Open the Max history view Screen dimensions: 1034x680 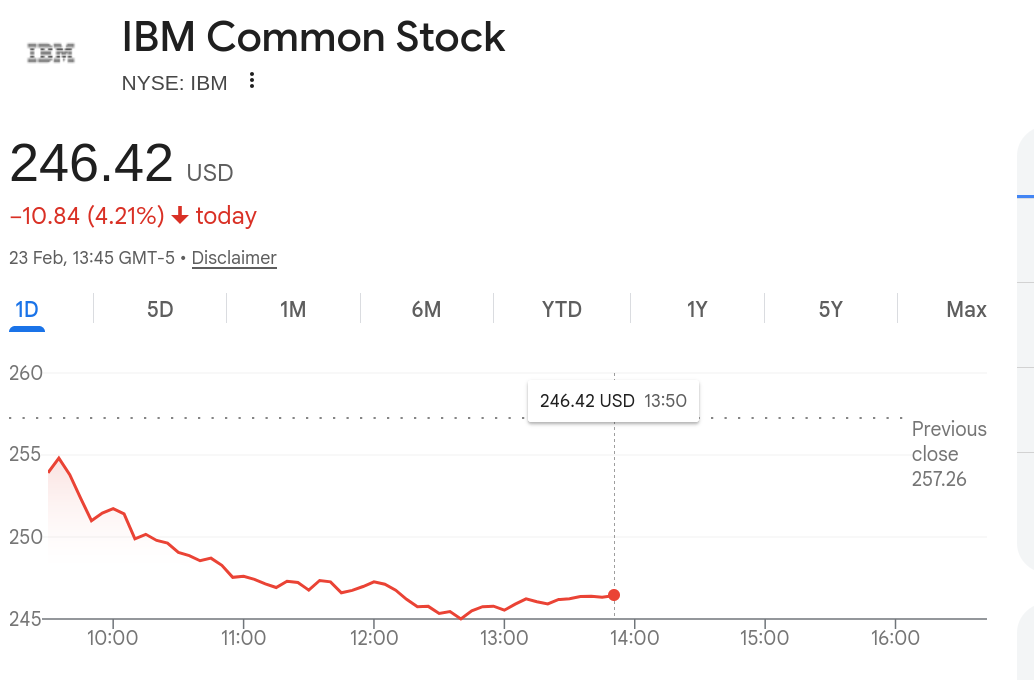pyautogui.click(x=966, y=310)
